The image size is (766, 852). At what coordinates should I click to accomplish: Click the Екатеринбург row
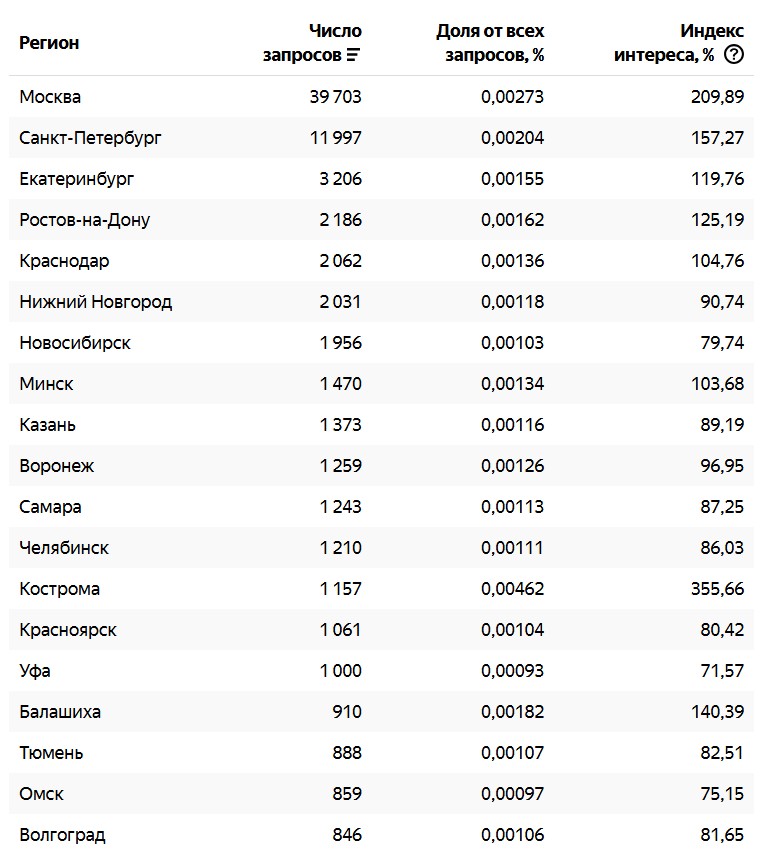[x=381, y=179]
